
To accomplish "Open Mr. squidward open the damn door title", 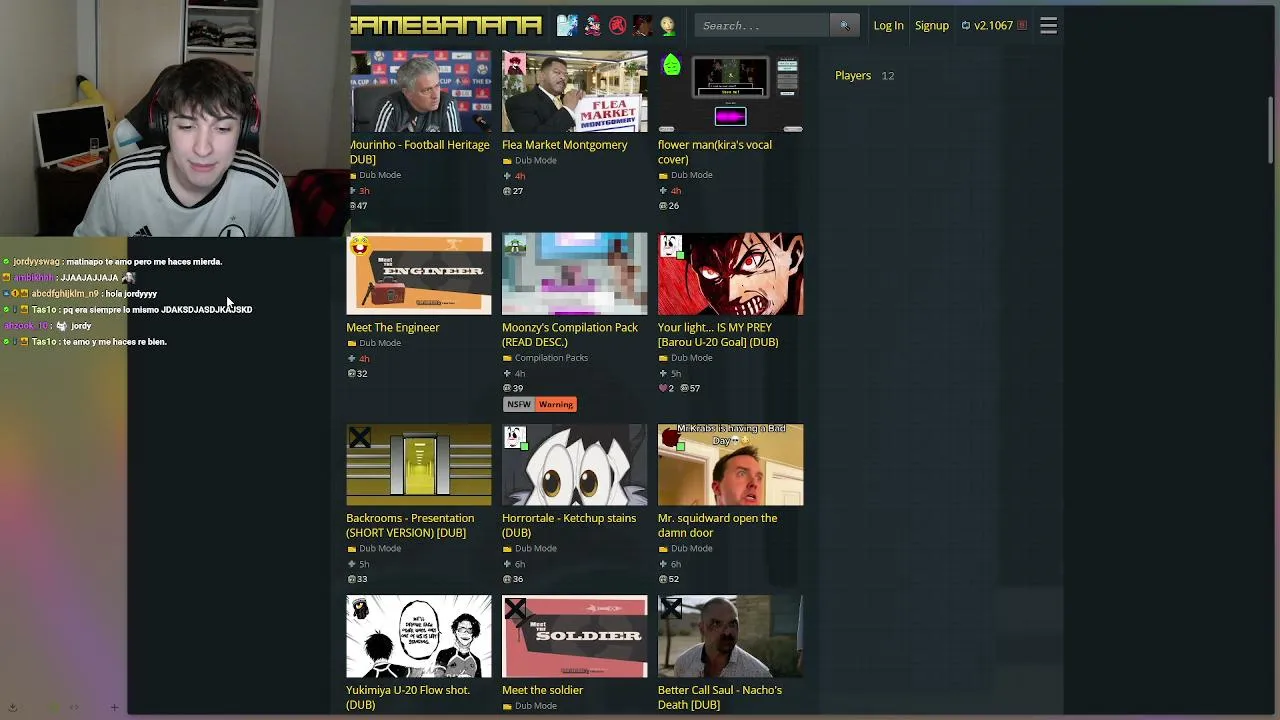I will click(x=718, y=526).
